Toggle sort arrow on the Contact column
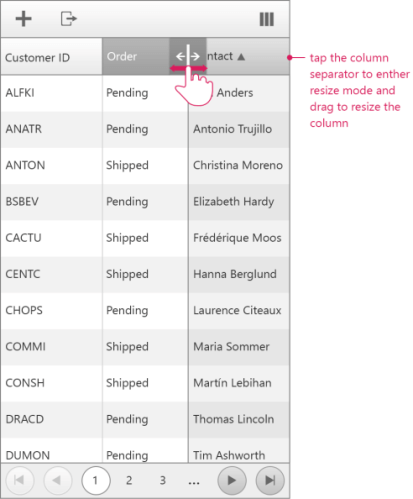413x499 pixels. (x=241, y=57)
